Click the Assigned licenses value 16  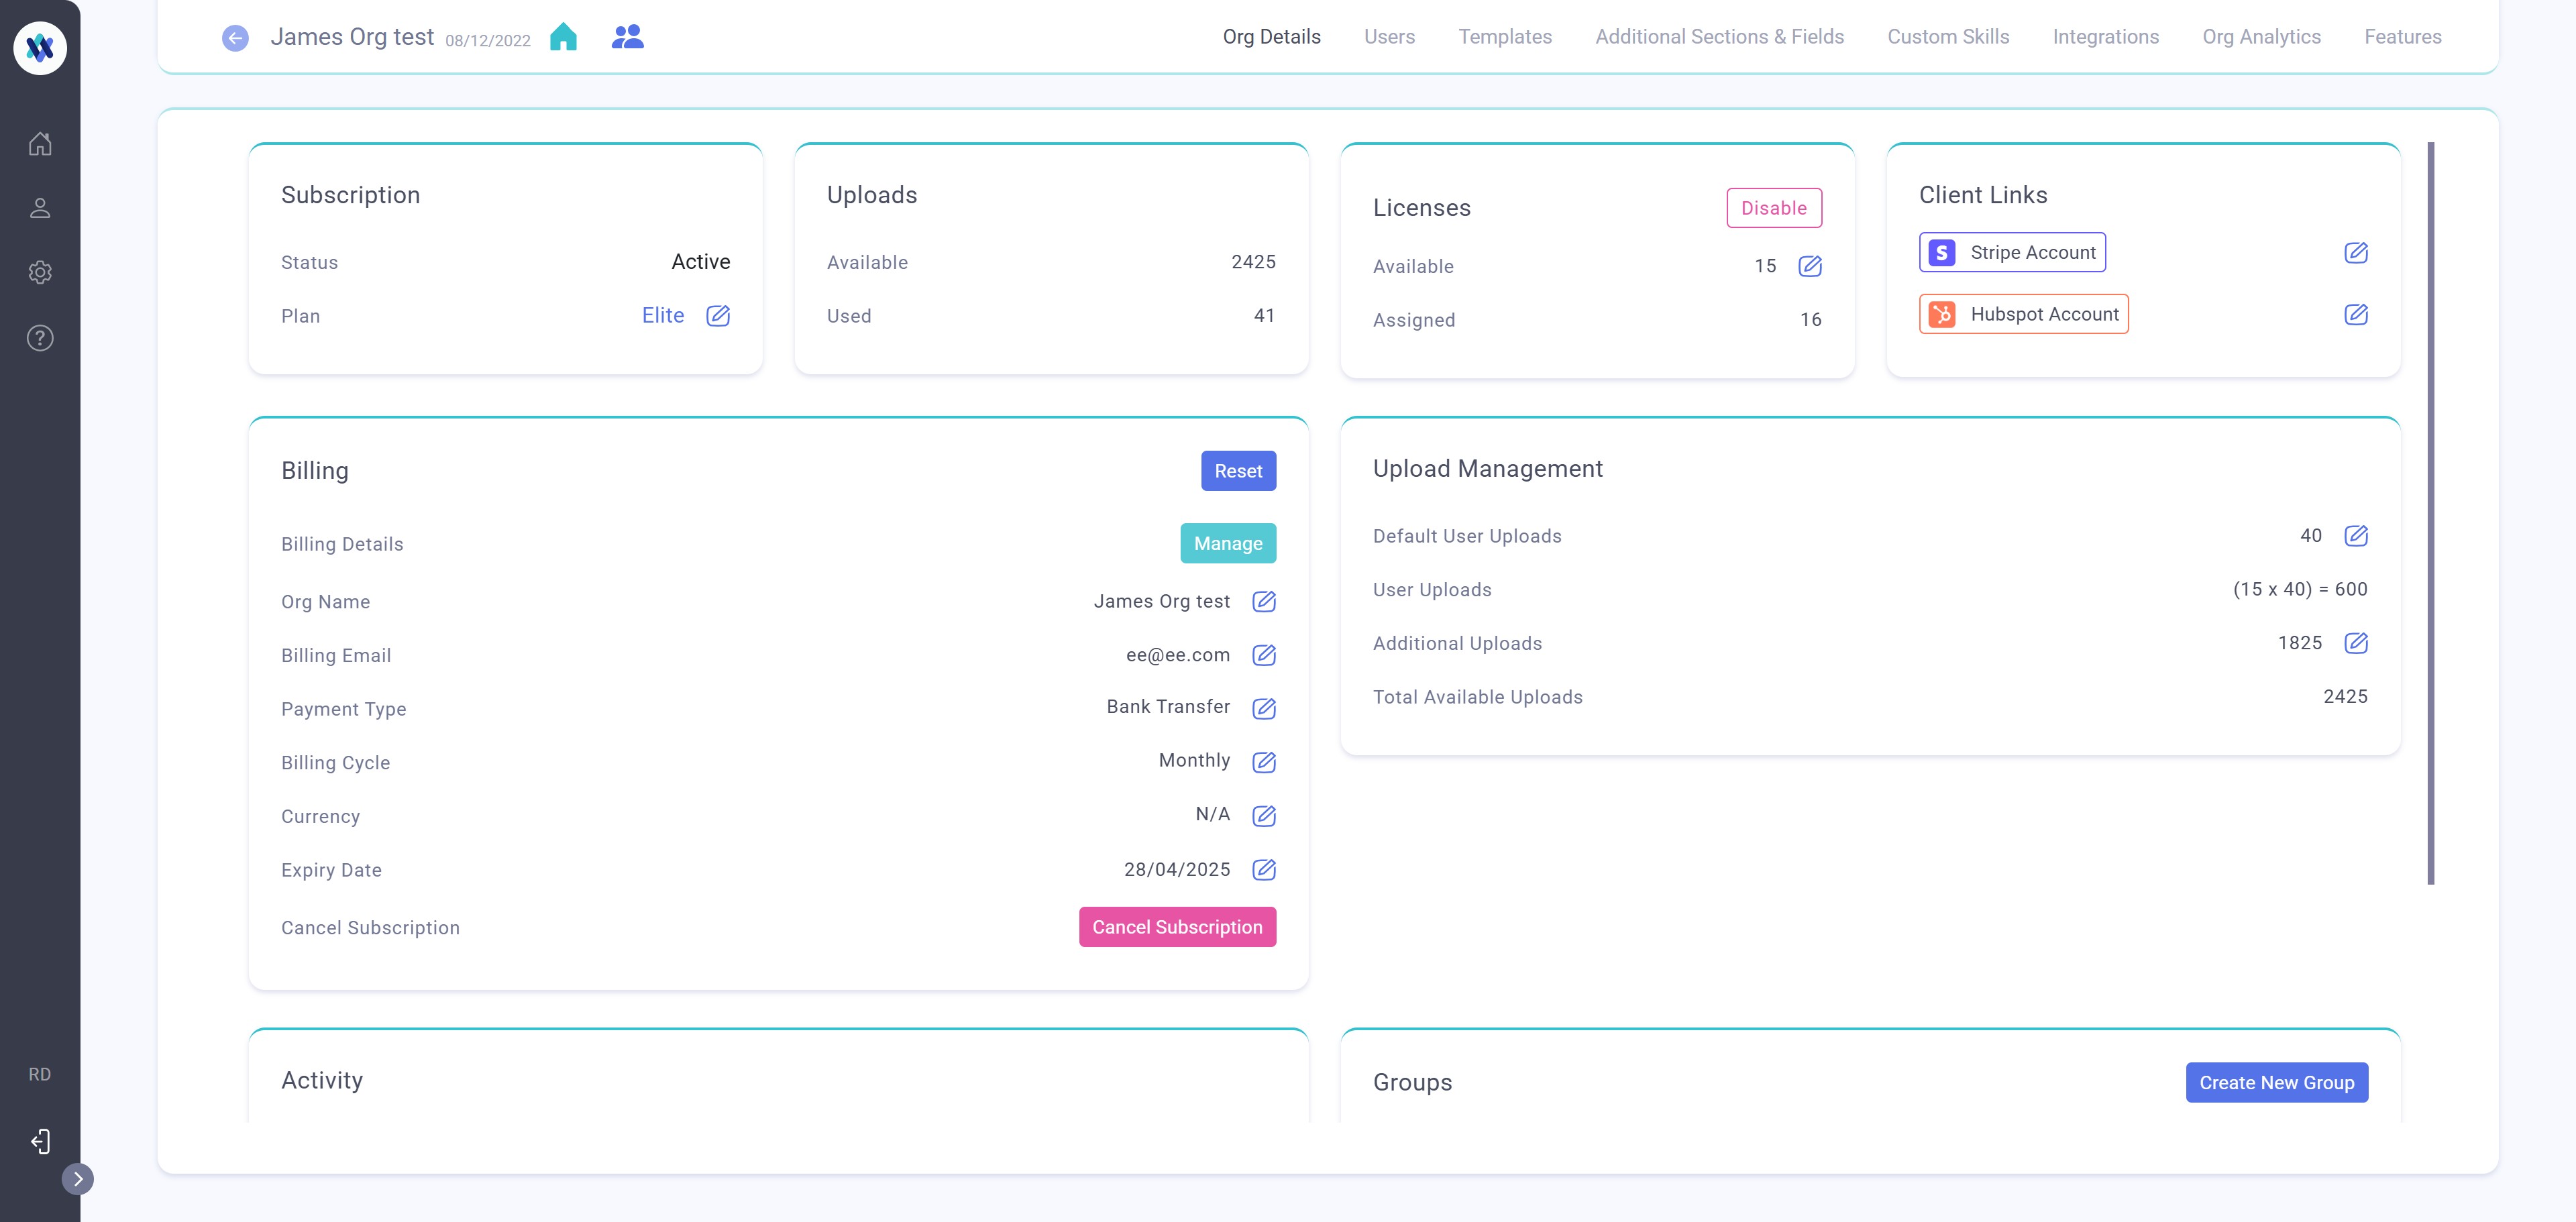point(1811,320)
